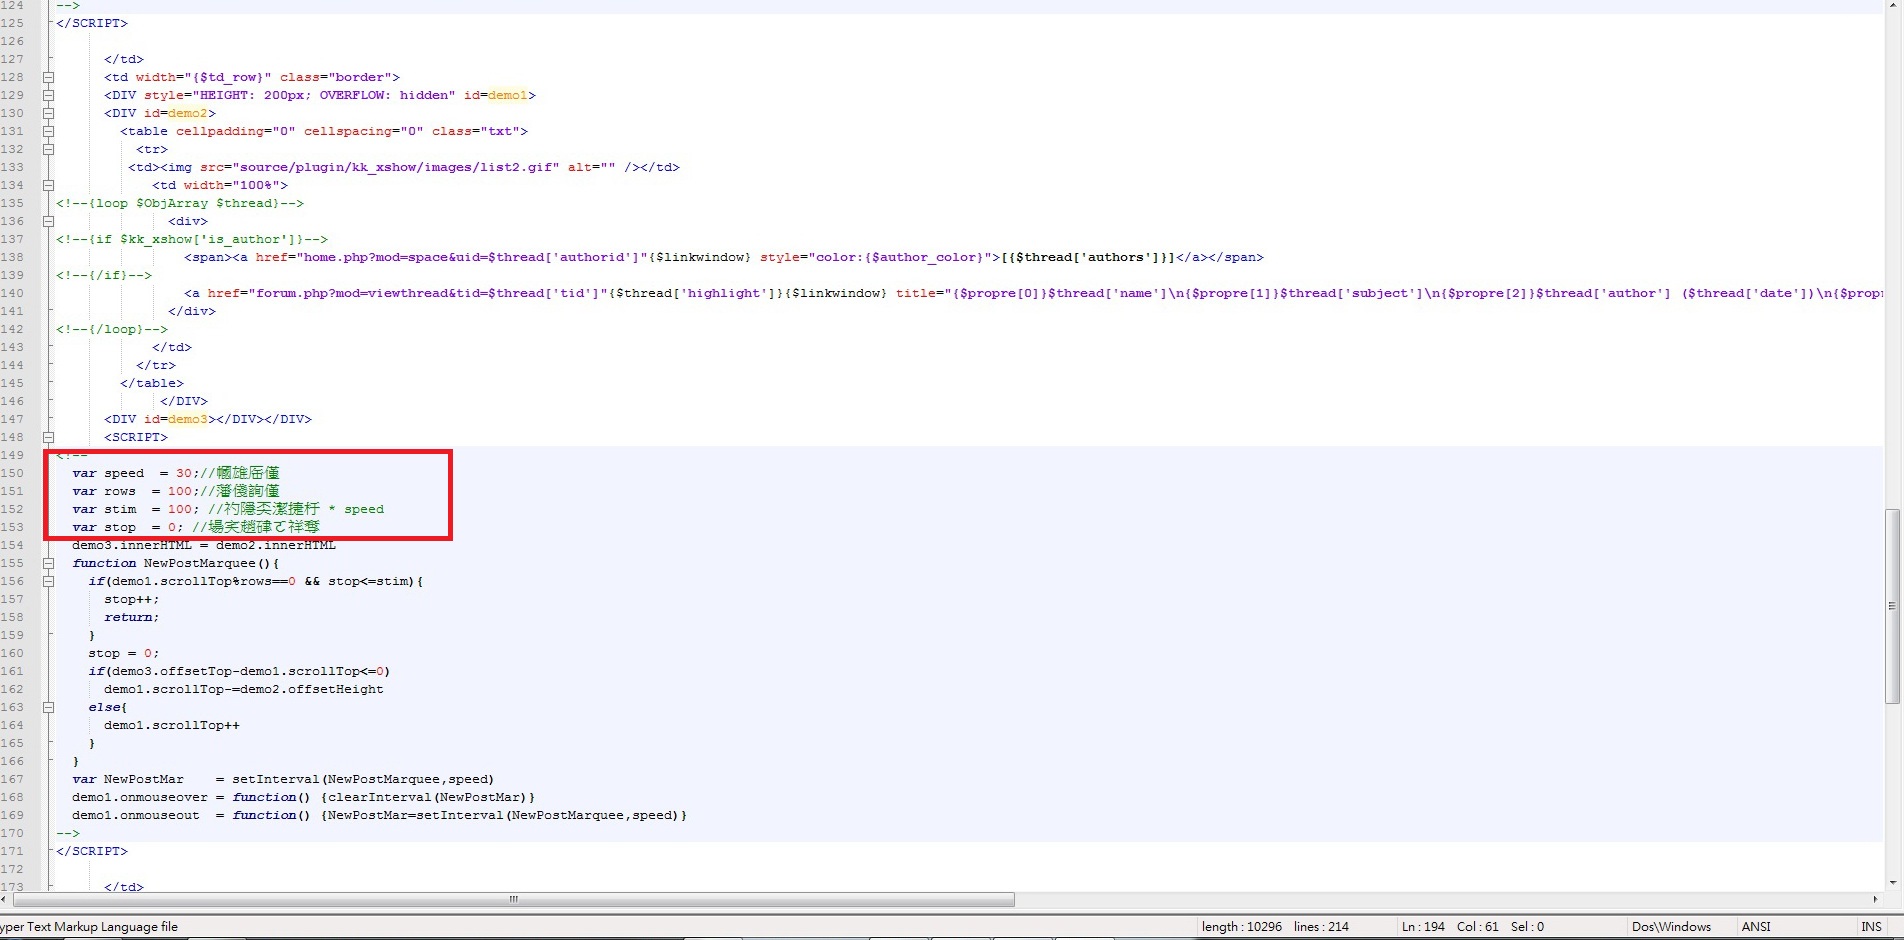The width and height of the screenshot is (1904, 940).
Task: Collapse the NewPostMarquee function fold marker
Action: [48, 563]
